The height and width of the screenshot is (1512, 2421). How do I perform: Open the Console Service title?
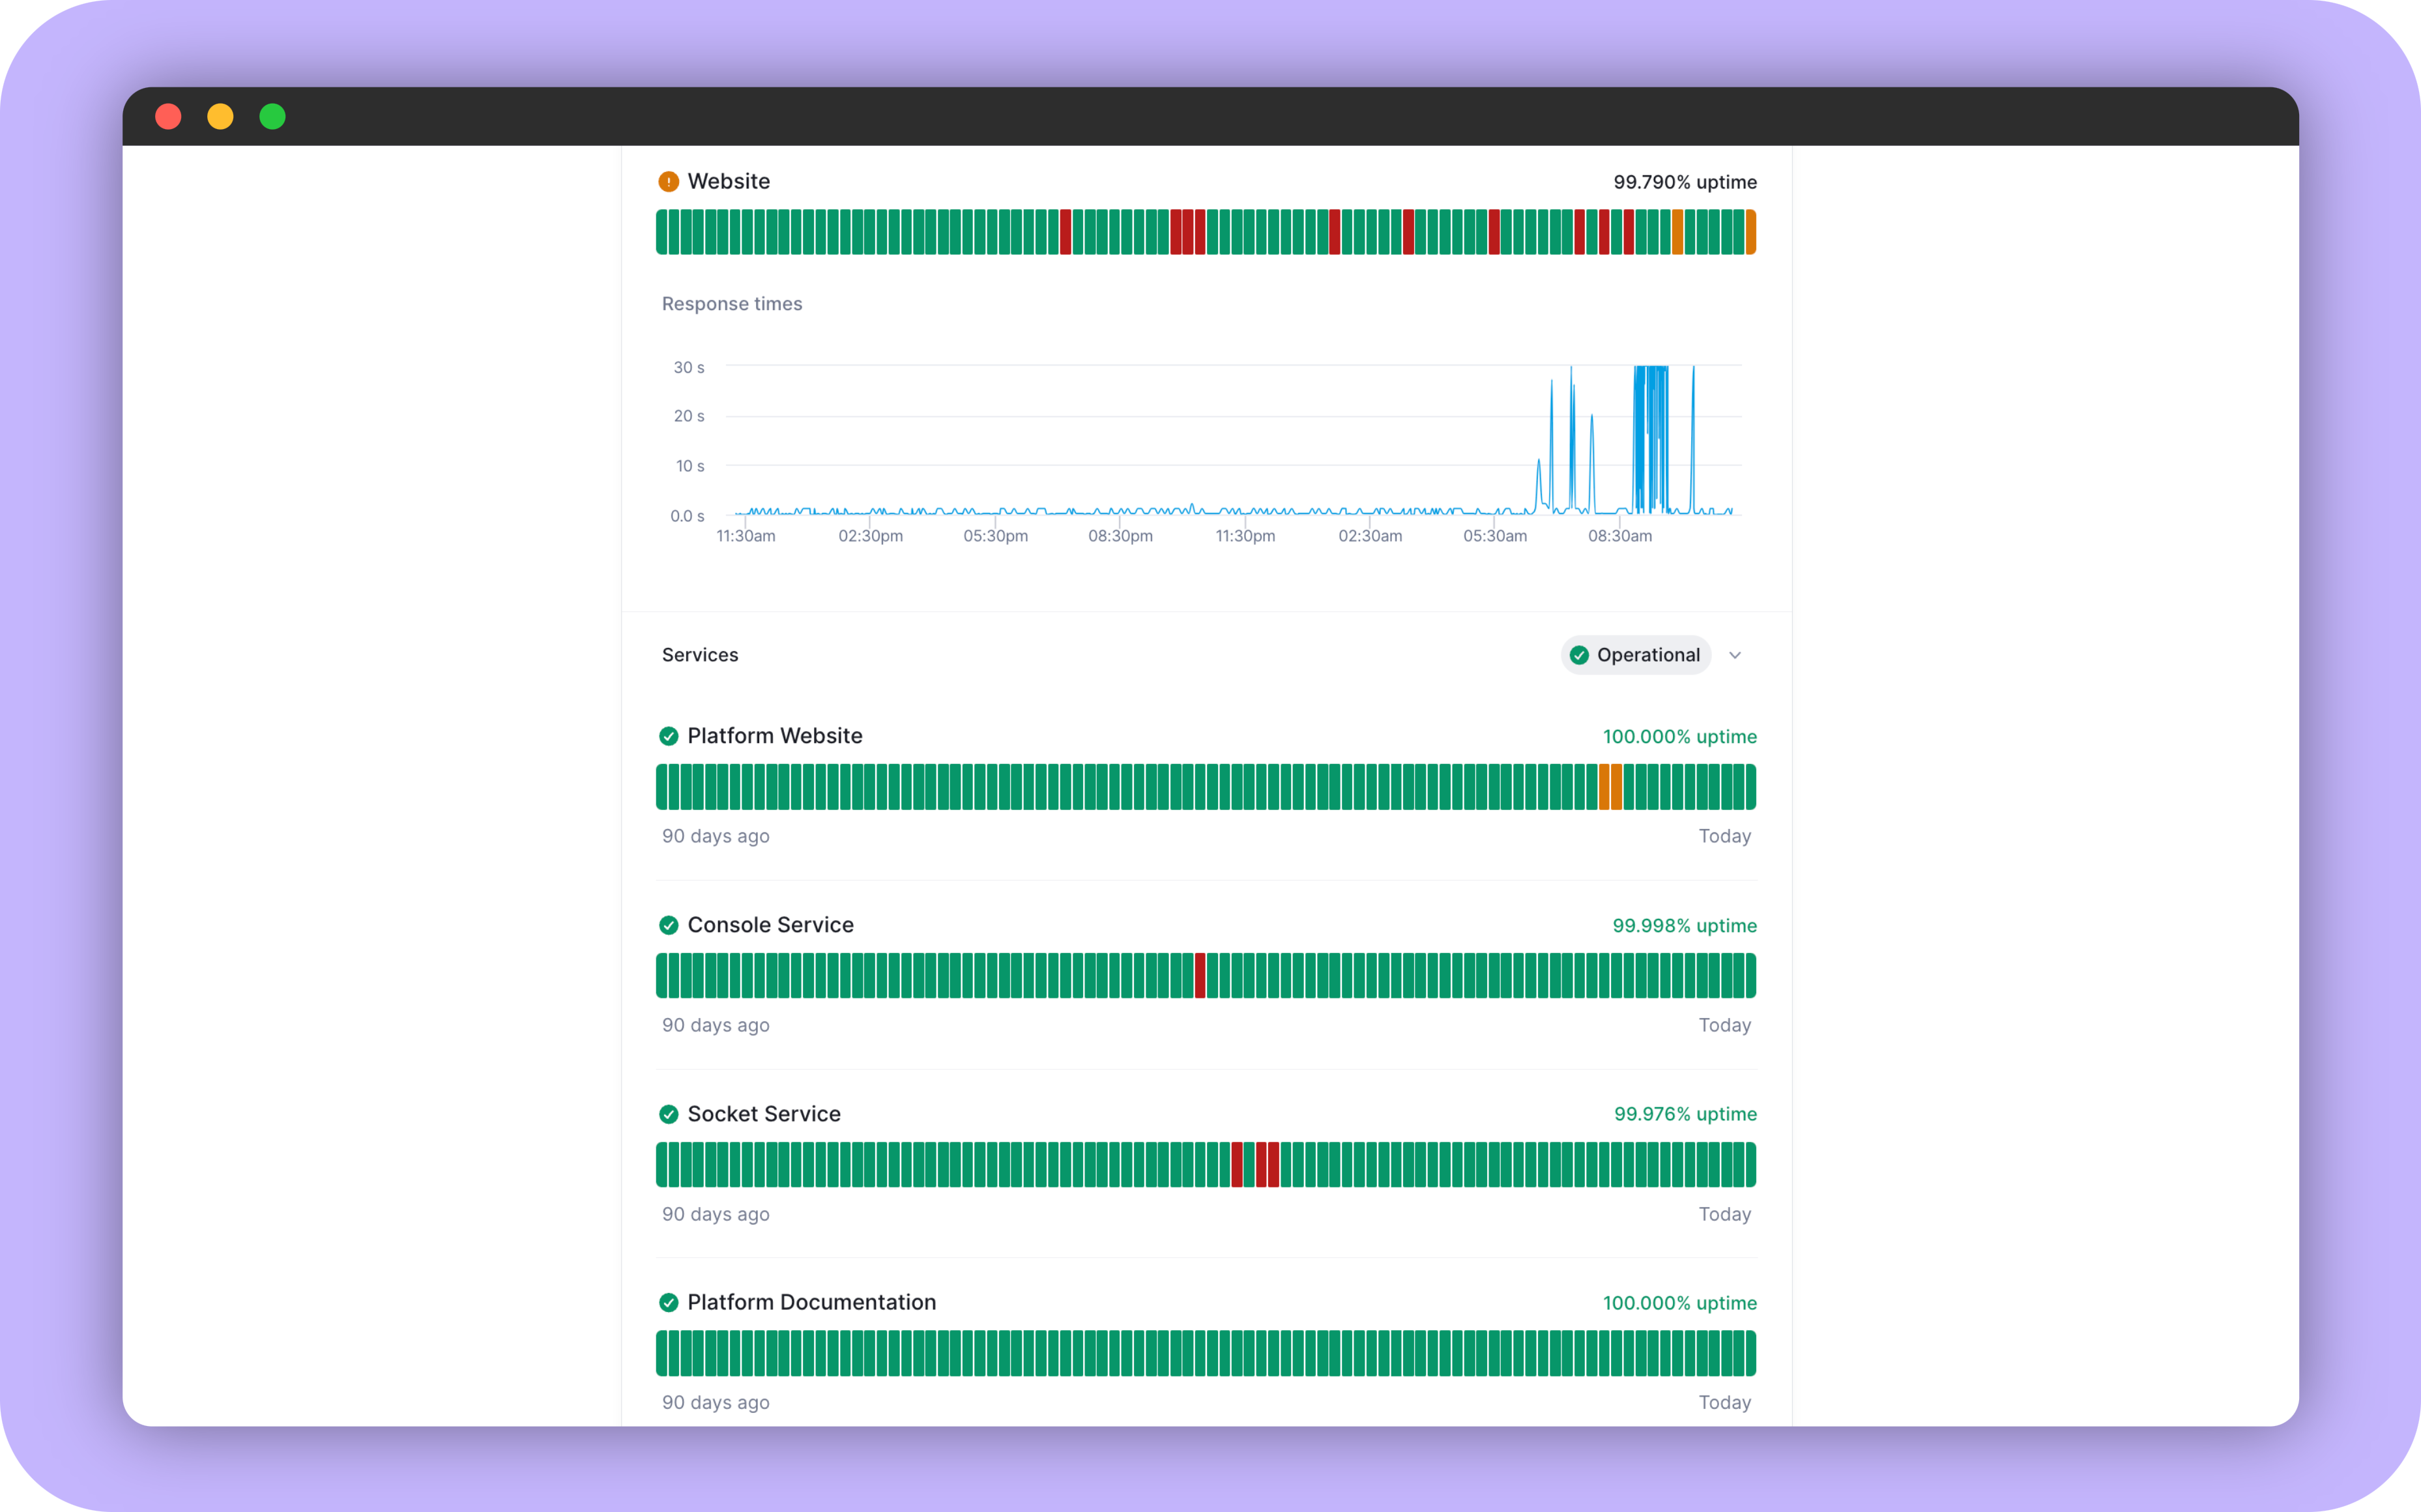(770, 925)
